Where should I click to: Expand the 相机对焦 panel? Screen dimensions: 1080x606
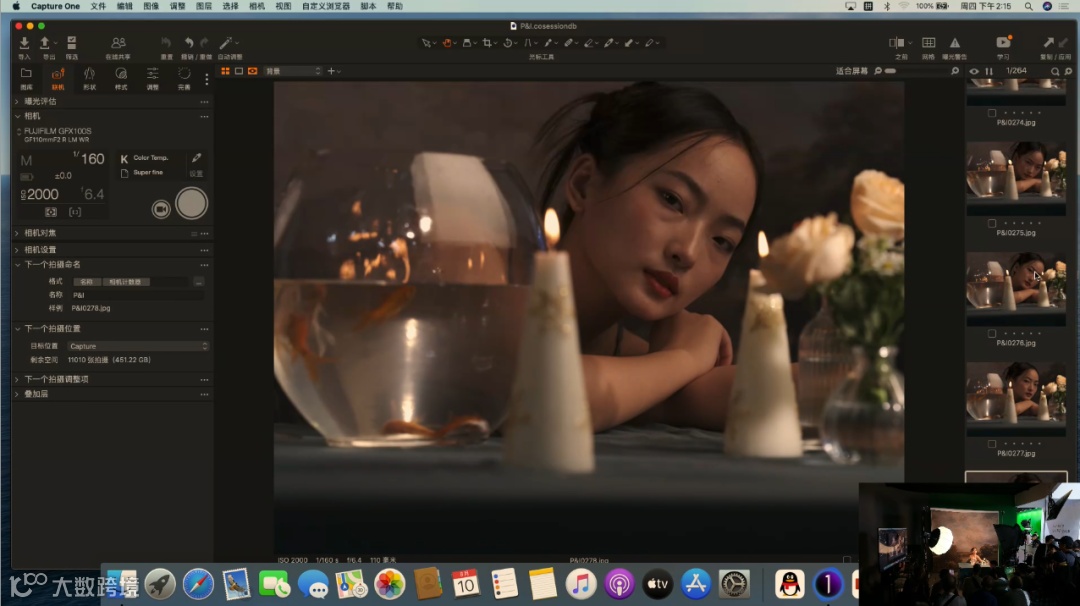point(17,233)
